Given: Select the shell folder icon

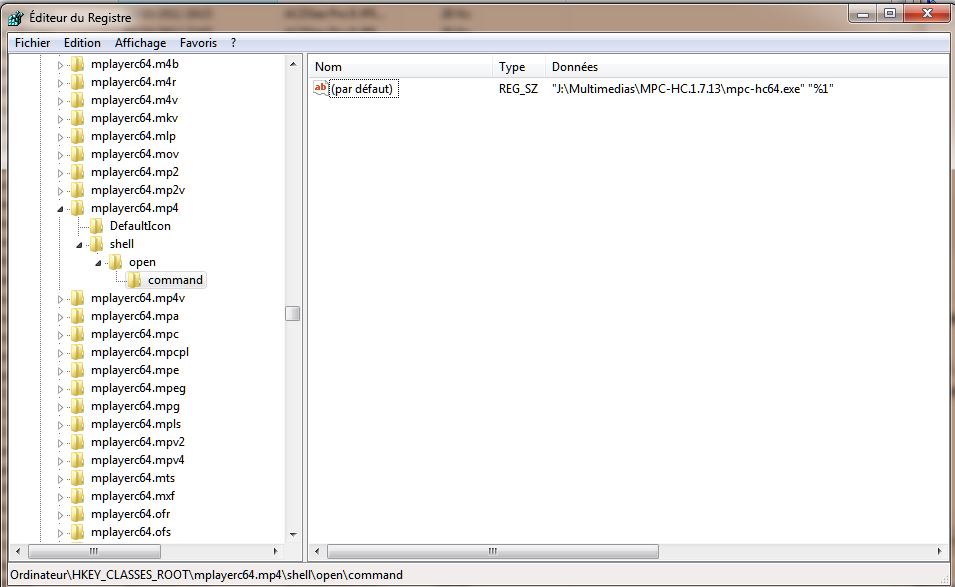Looking at the screenshot, I should (x=96, y=244).
